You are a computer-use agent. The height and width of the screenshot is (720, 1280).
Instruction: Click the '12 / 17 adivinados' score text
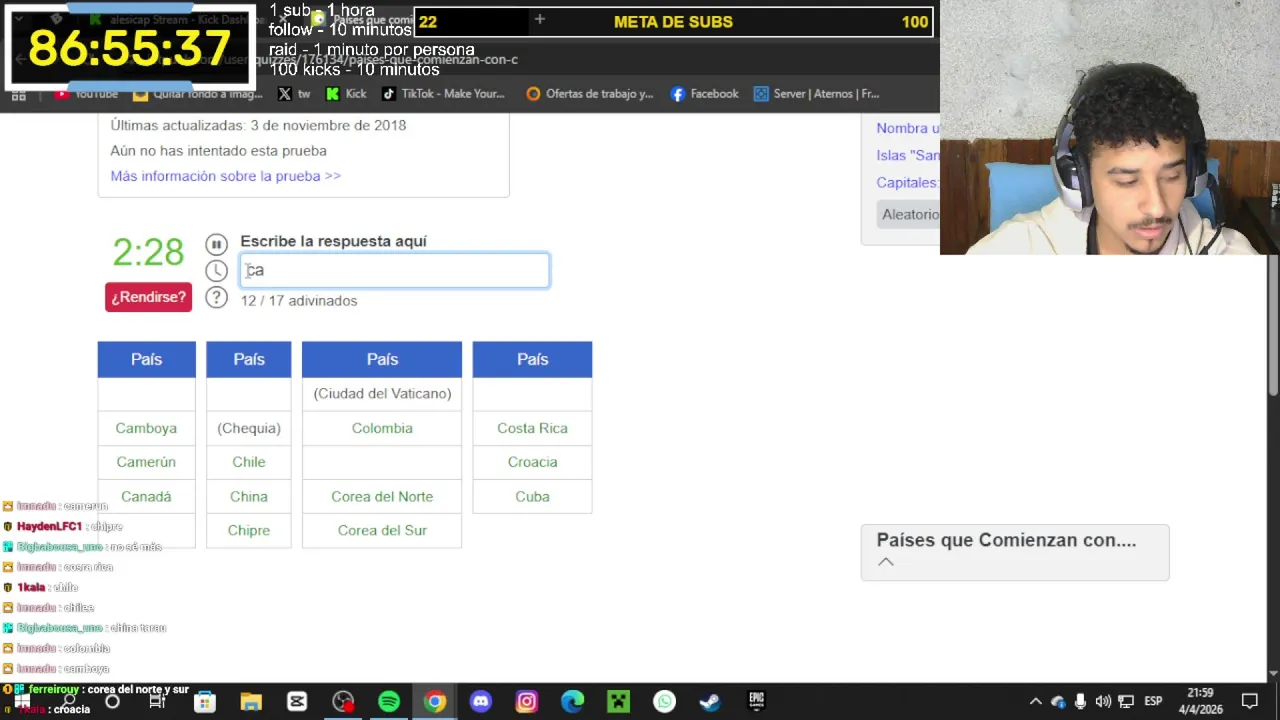pyautogui.click(x=298, y=300)
